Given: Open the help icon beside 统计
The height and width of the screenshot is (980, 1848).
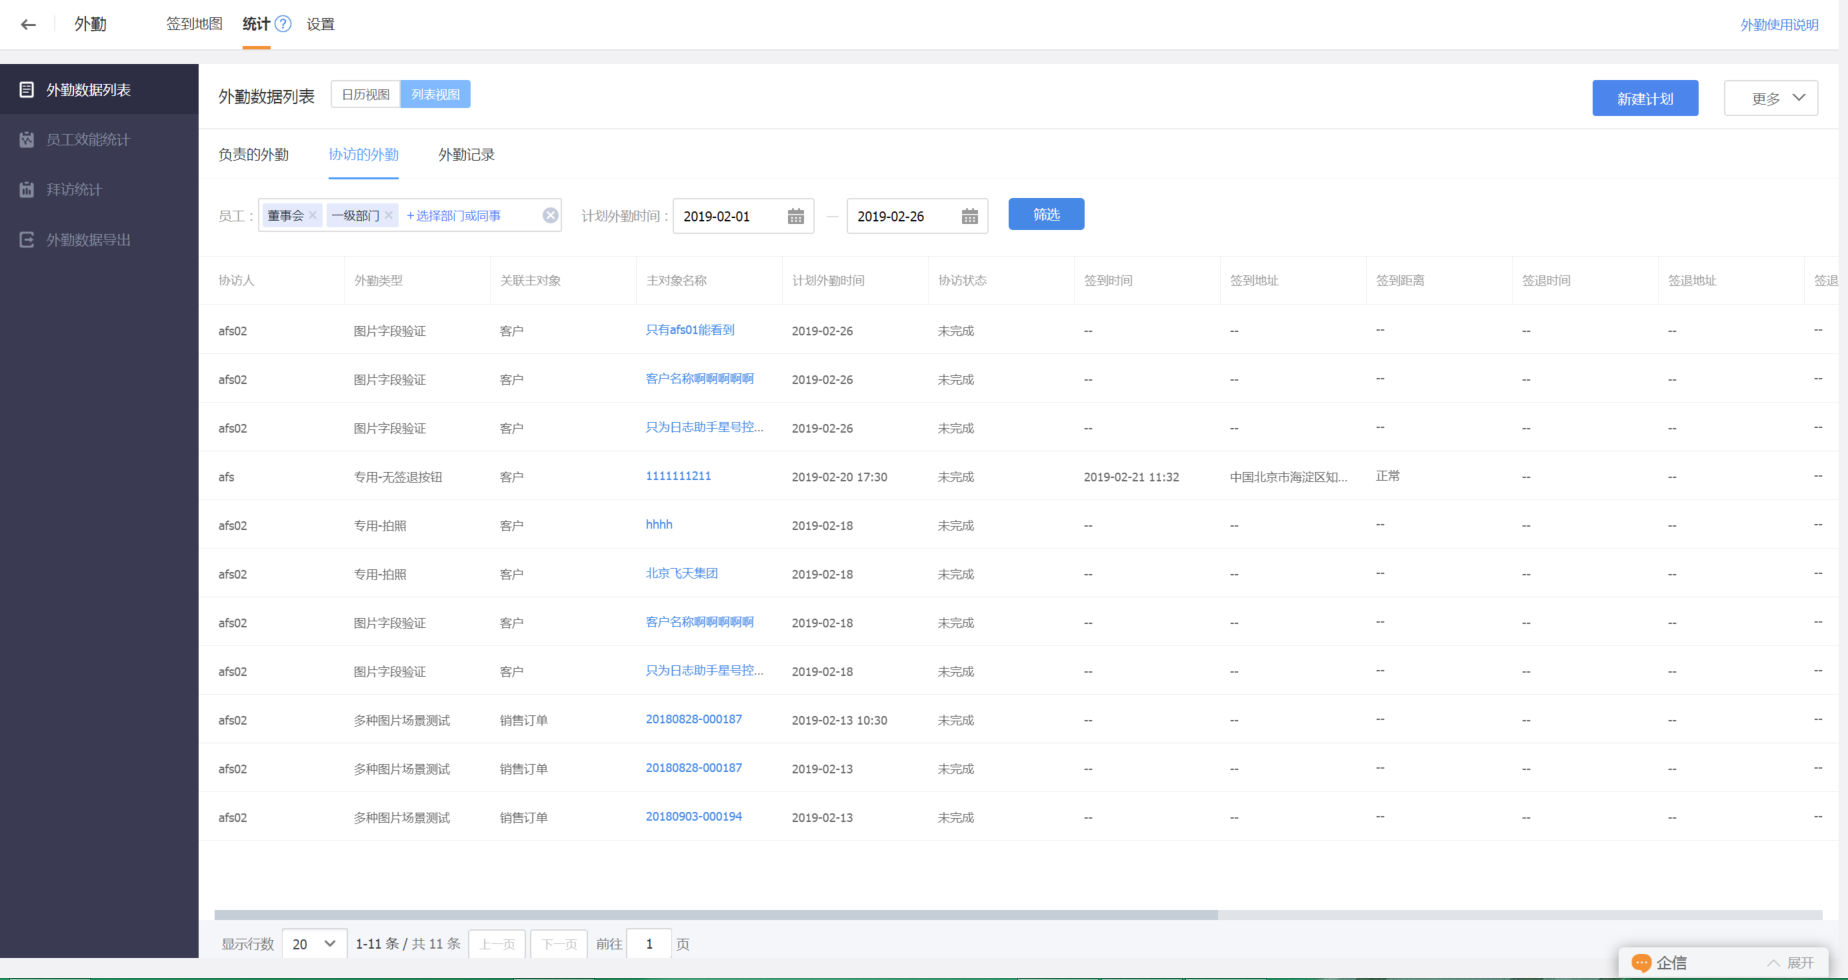Looking at the screenshot, I should (x=283, y=24).
